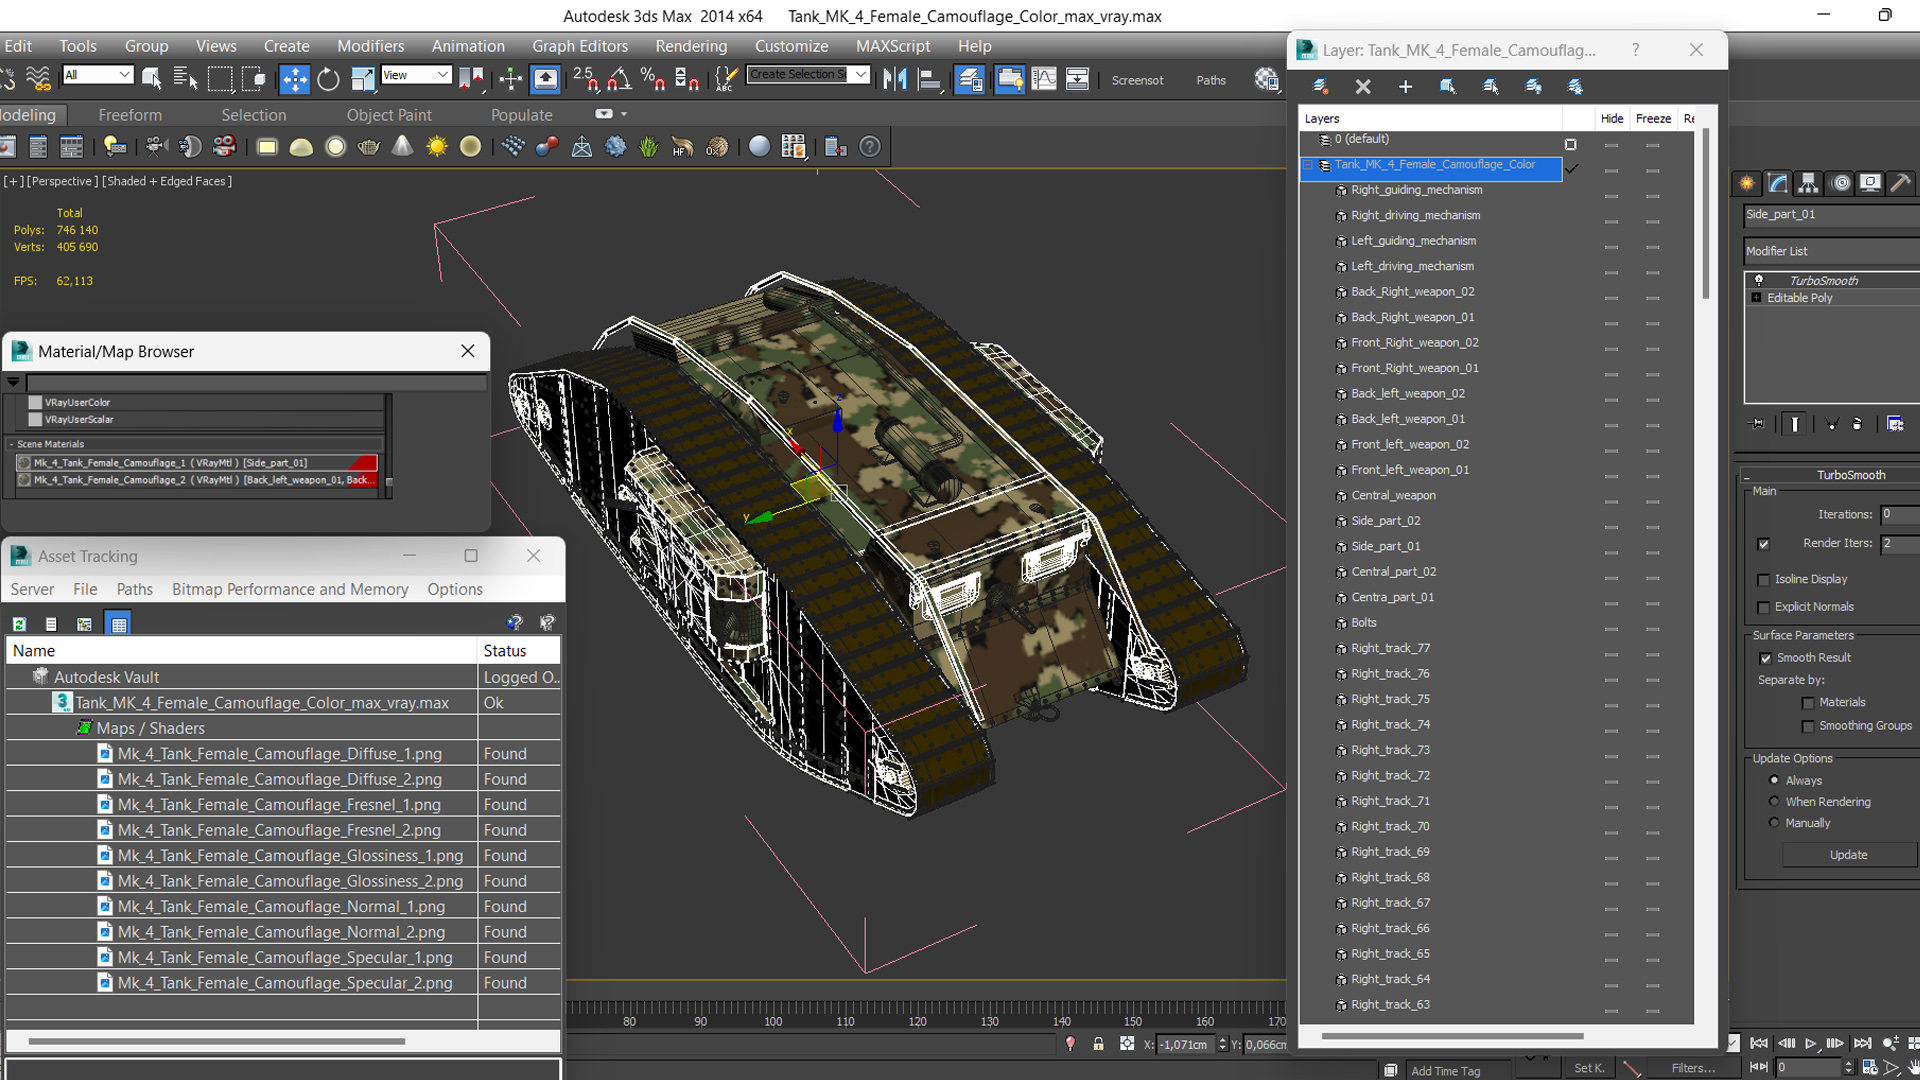Open the Create command panel tab
Image resolution: width=1920 pixels, height=1080 pixels.
pyautogui.click(x=1747, y=183)
